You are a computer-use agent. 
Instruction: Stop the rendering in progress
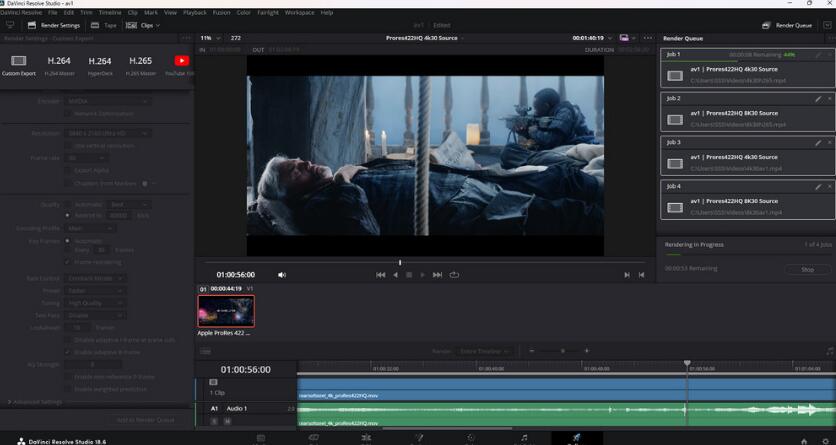click(x=807, y=270)
